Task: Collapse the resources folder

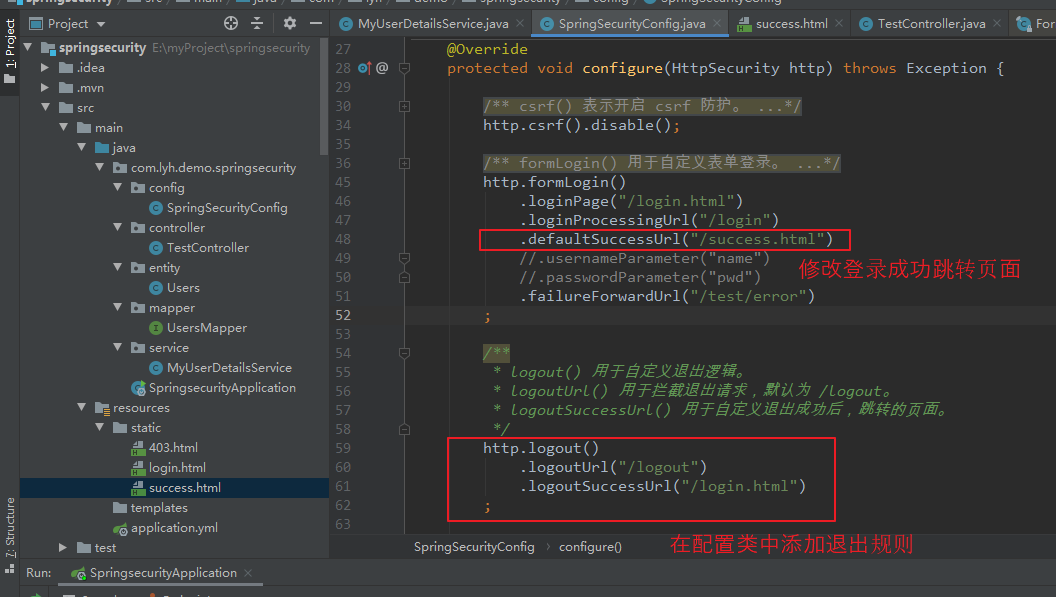Action: 81,407
